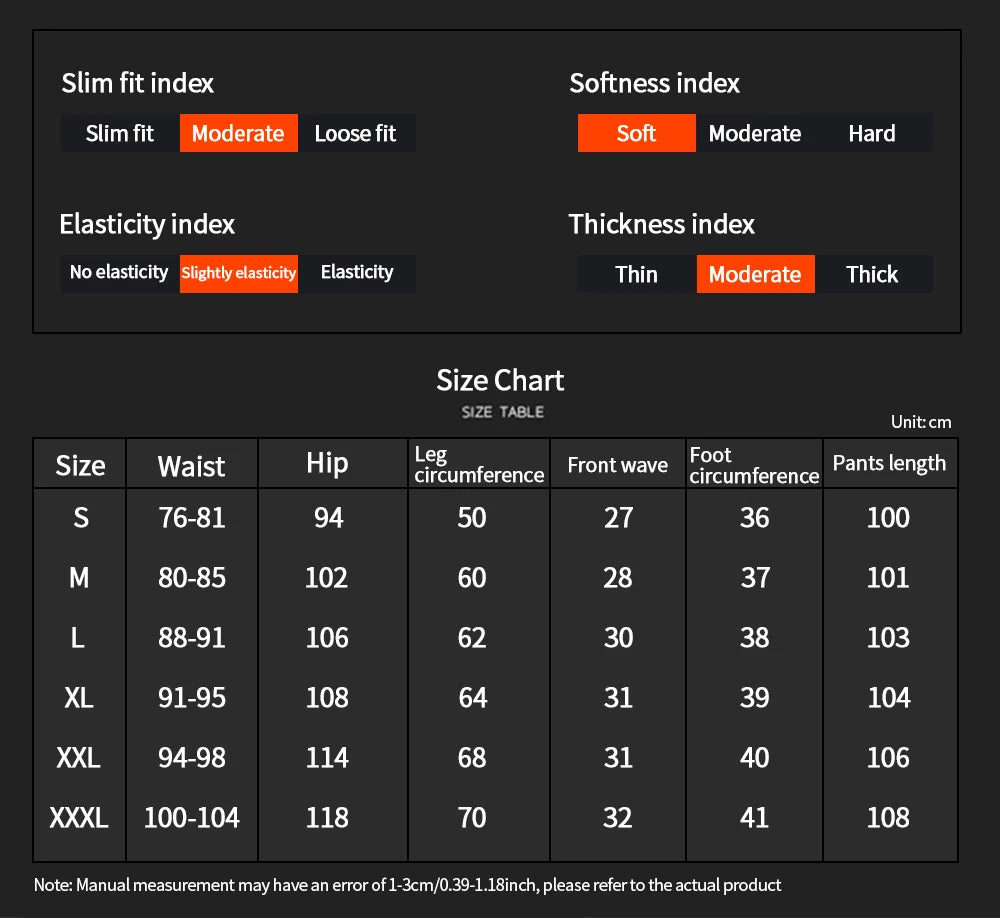Click the Waist column header
This screenshot has width=1000, height=918.
(x=191, y=465)
